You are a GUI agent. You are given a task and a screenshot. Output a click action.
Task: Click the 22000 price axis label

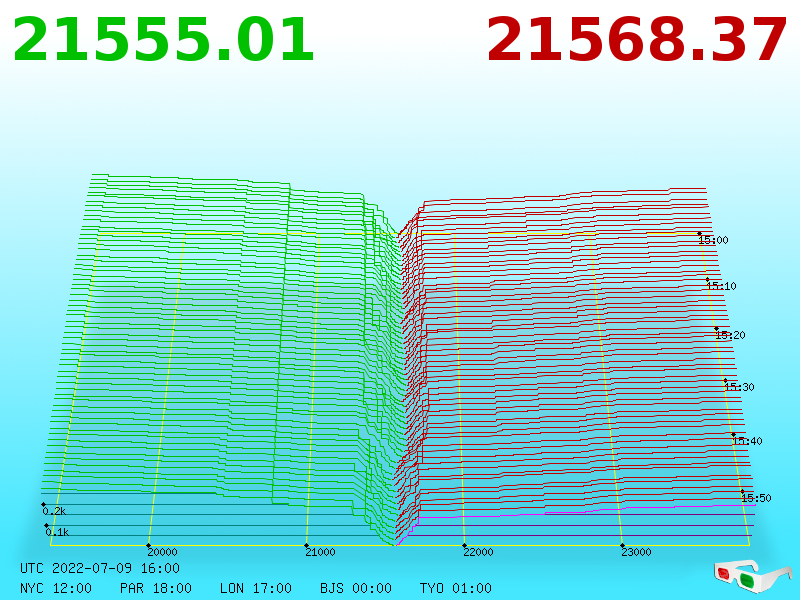pyautogui.click(x=478, y=552)
